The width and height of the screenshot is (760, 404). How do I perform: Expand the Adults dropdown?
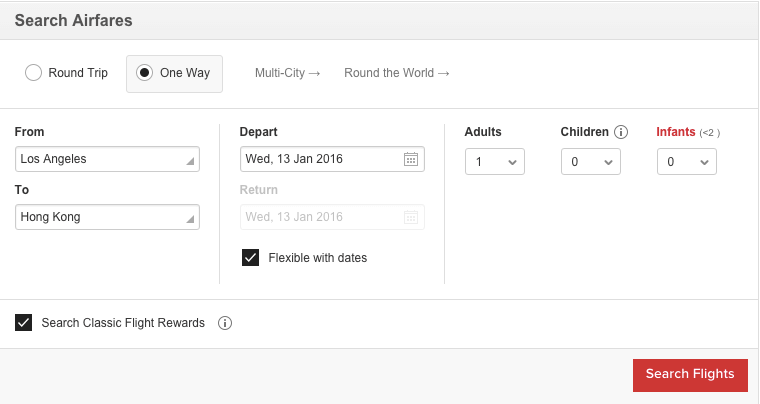coord(495,162)
